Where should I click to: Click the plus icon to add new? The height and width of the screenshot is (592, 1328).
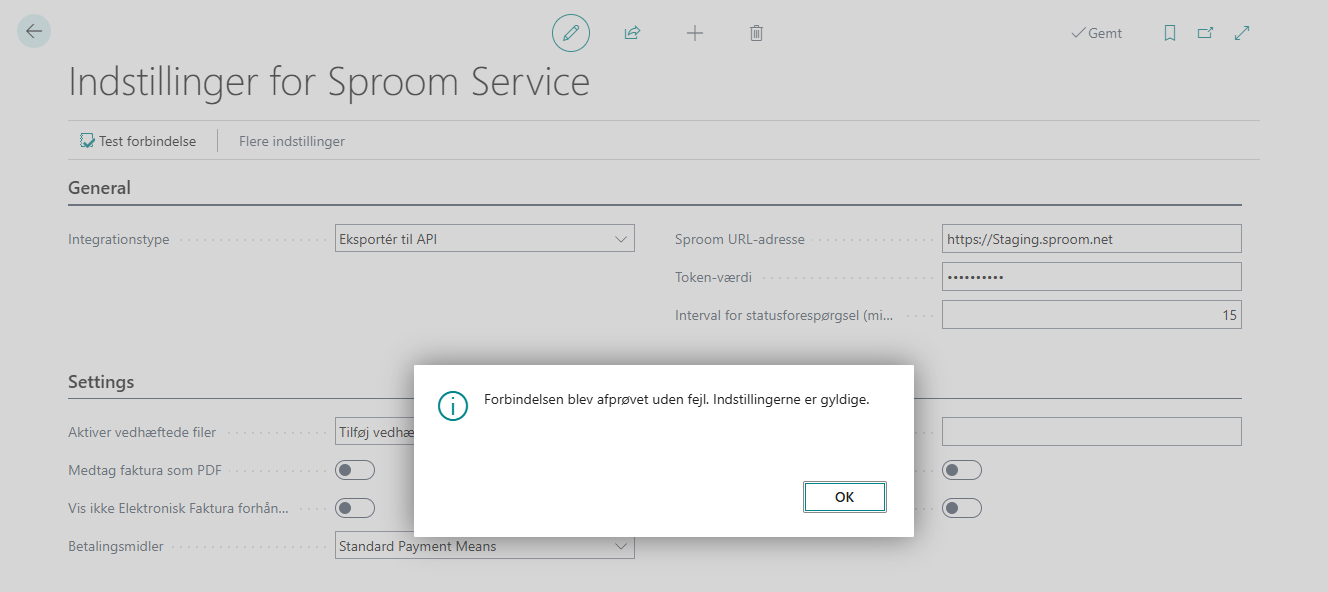[695, 33]
